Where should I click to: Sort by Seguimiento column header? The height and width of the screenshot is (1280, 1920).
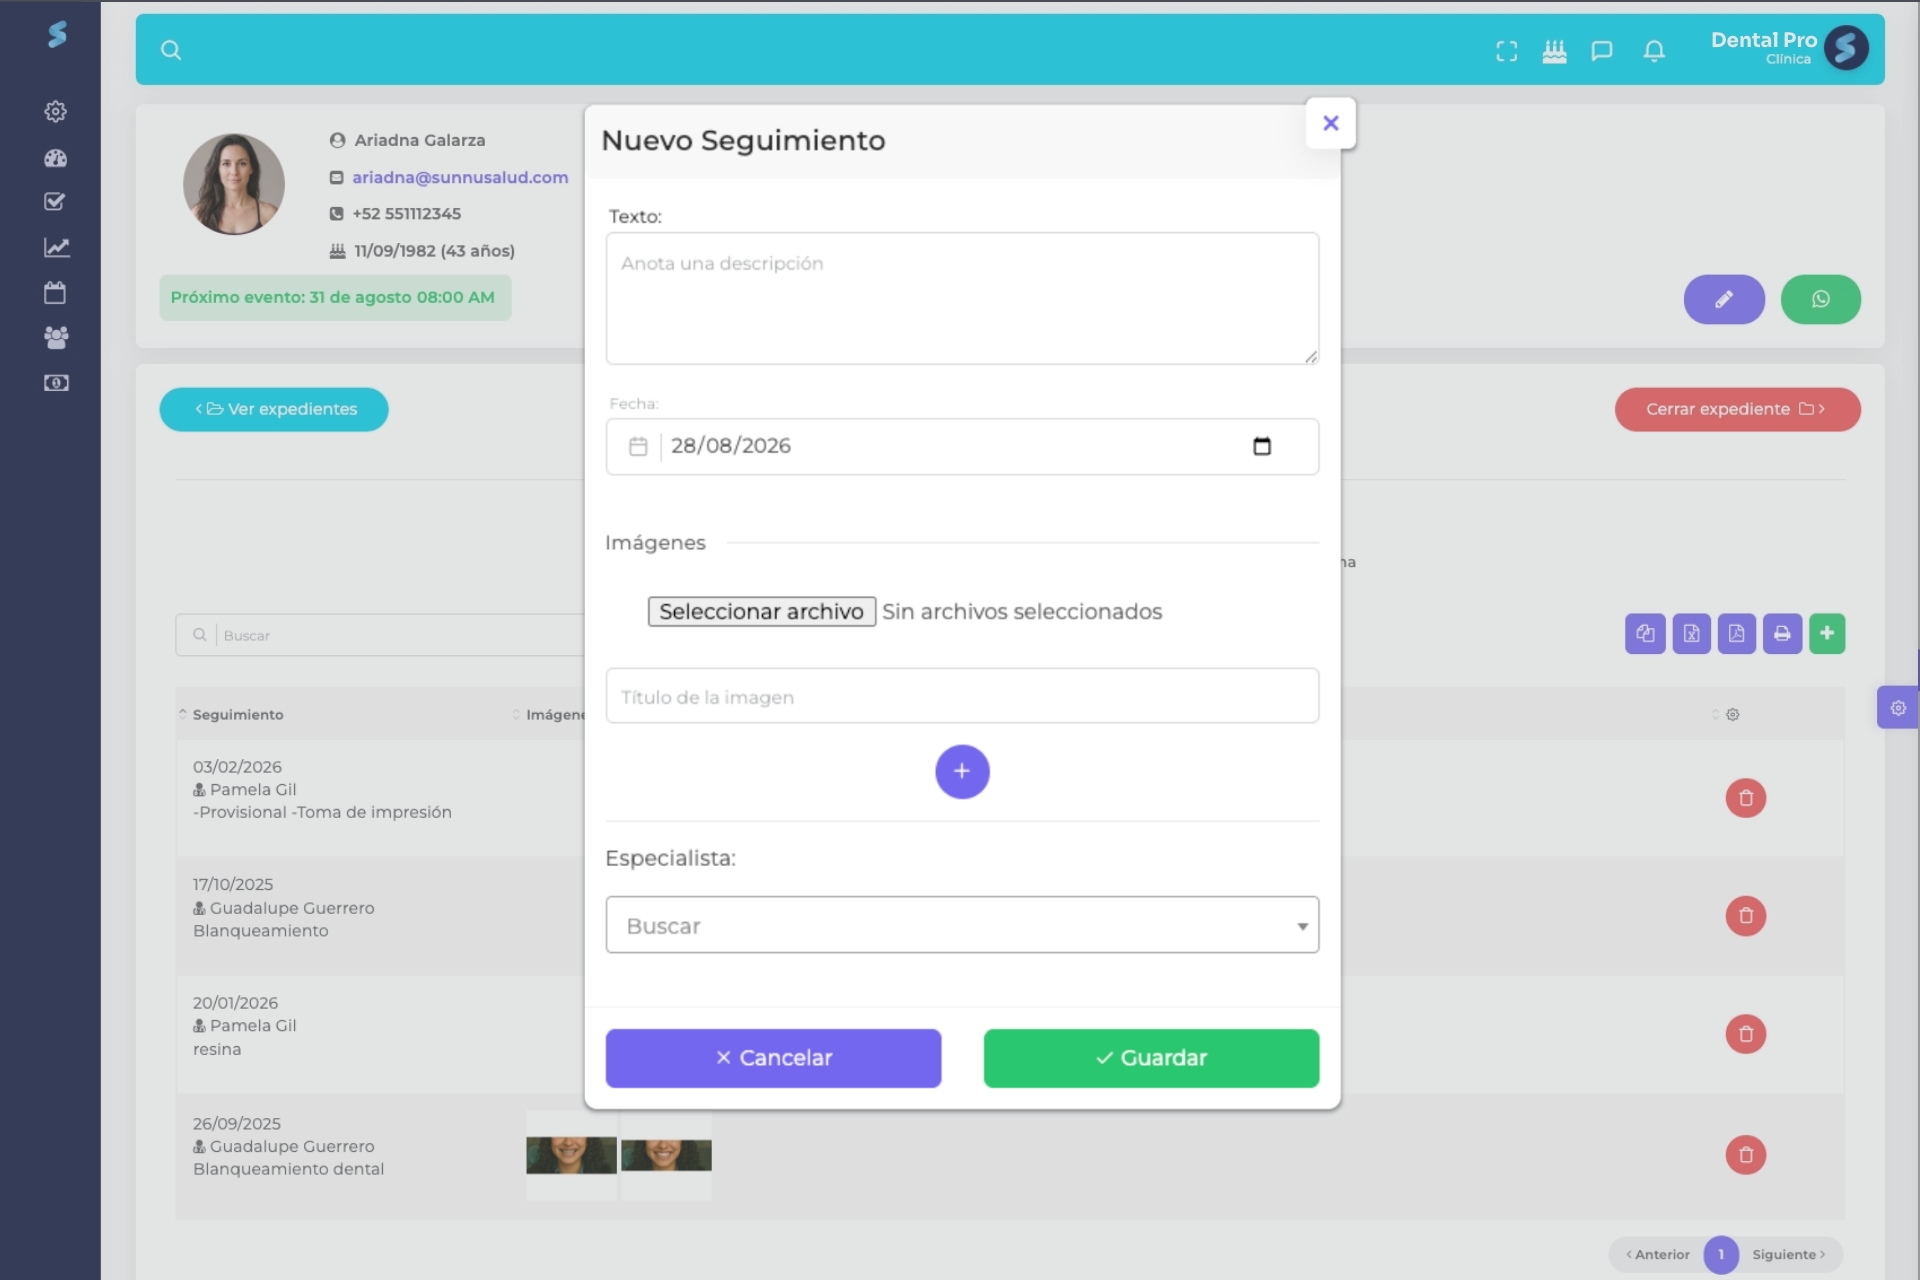(x=238, y=714)
